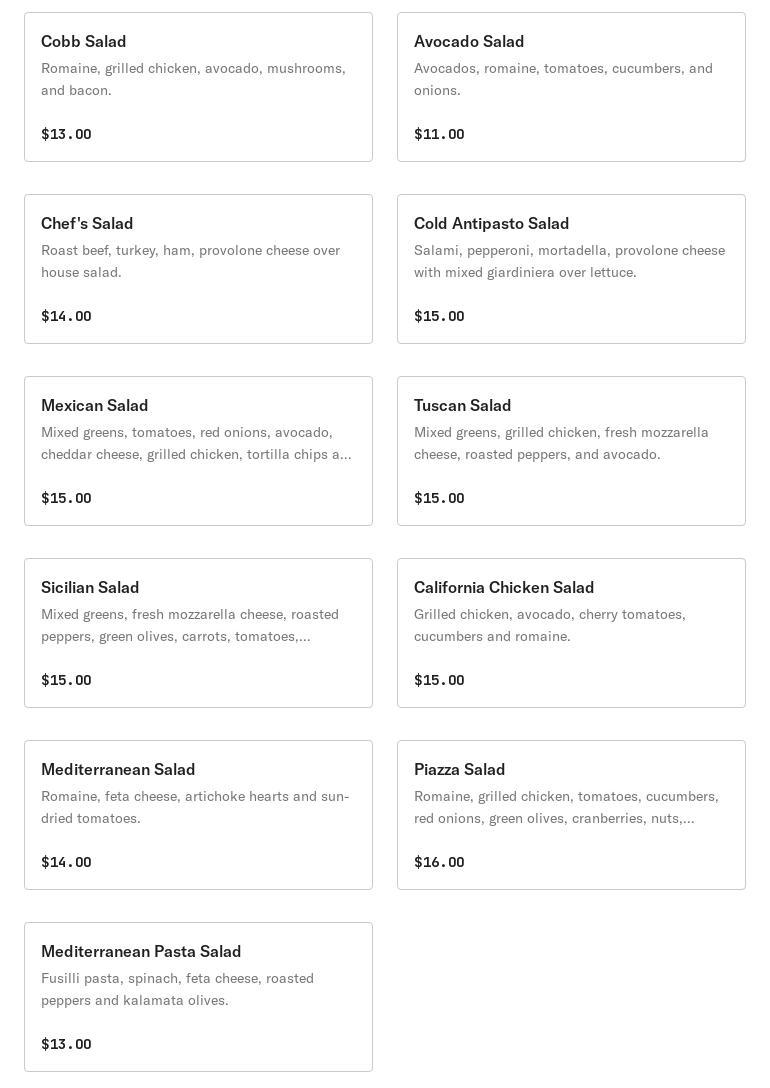Image resolution: width=770 pixels, height=1088 pixels.
Task: Click the $16.00 price on Piazza Salad
Action: click(439, 862)
